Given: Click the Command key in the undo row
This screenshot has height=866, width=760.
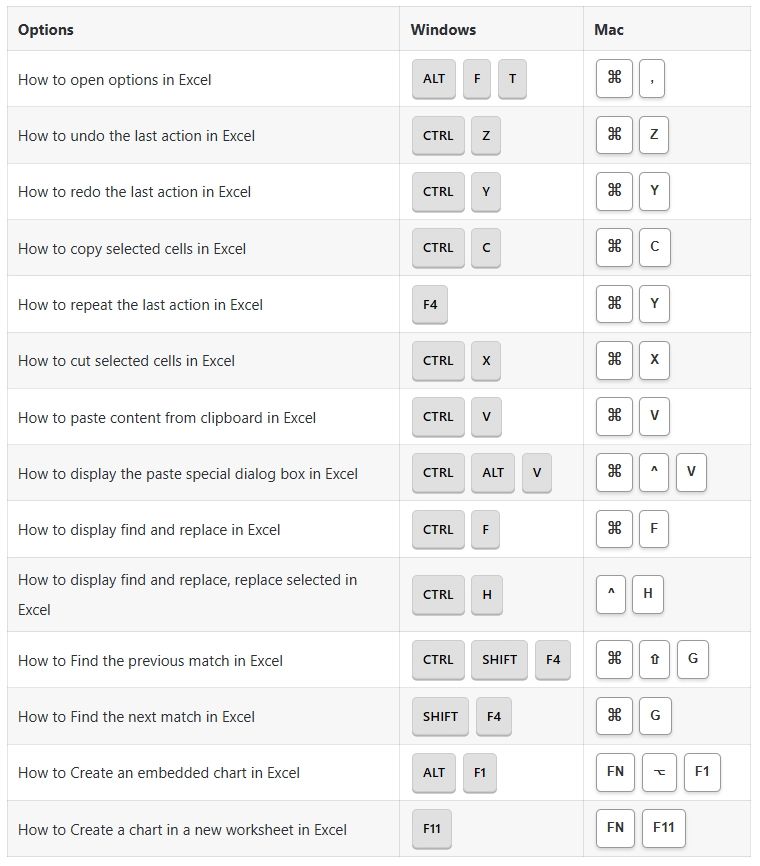Looking at the screenshot, I should point(614,135).
